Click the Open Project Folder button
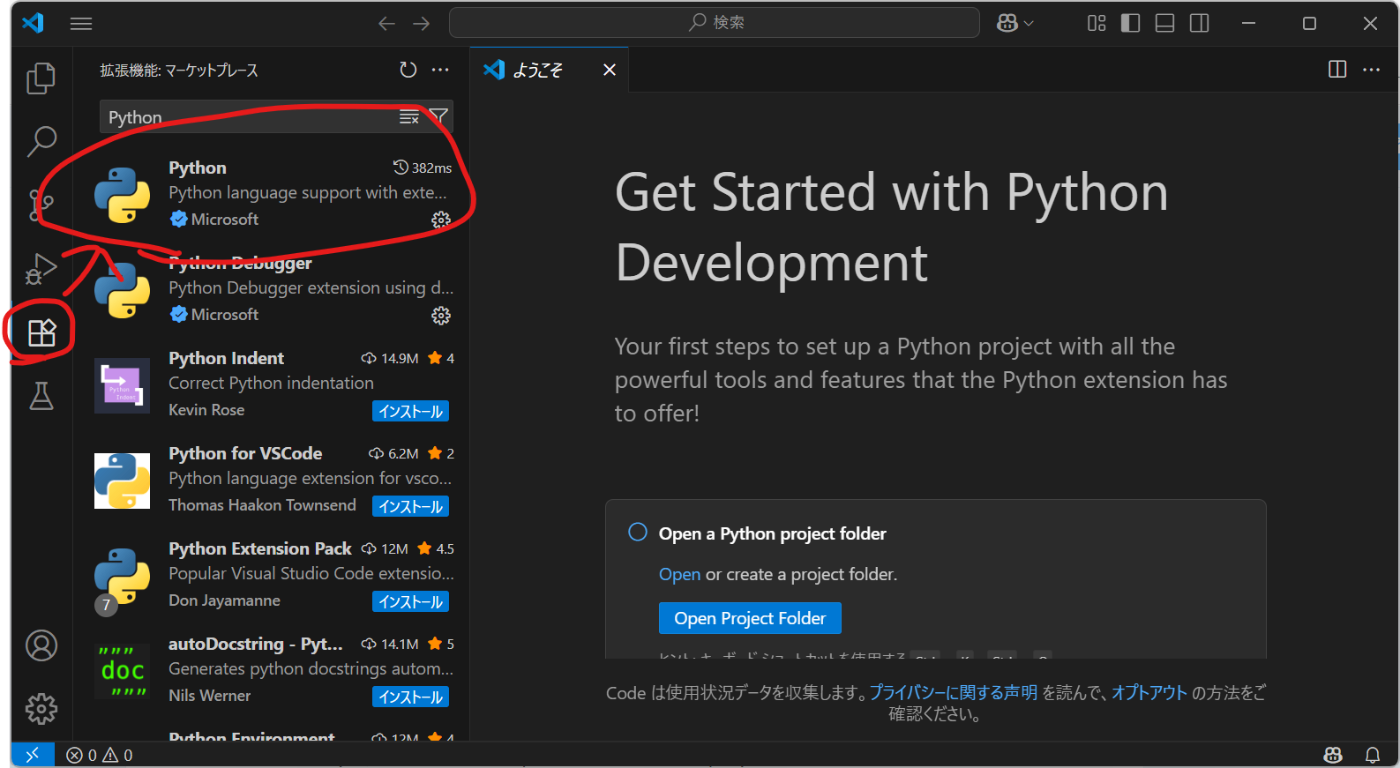The width and height of the screenshot is (1400, 768). click(750, 618)
